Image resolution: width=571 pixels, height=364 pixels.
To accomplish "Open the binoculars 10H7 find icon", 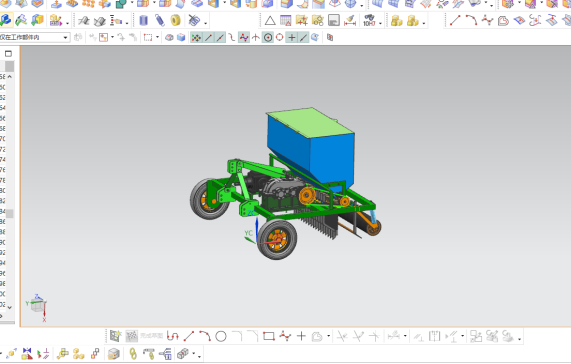I will (x=369, y=20).
